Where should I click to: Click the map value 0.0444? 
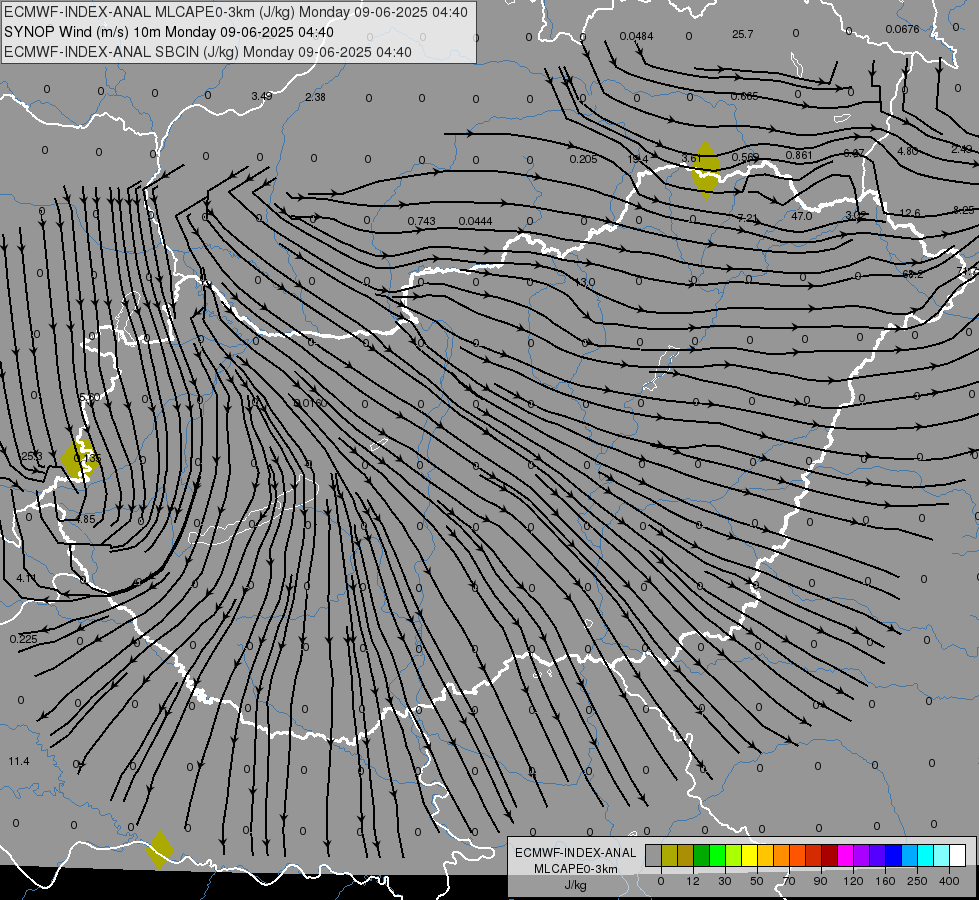click(x=475, y=221)
